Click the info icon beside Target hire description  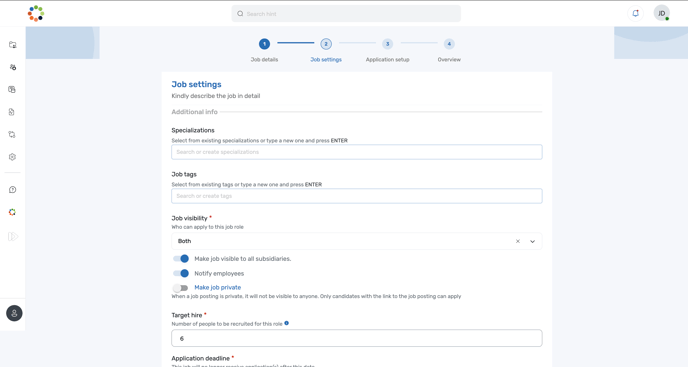click(x=287, y=323)
